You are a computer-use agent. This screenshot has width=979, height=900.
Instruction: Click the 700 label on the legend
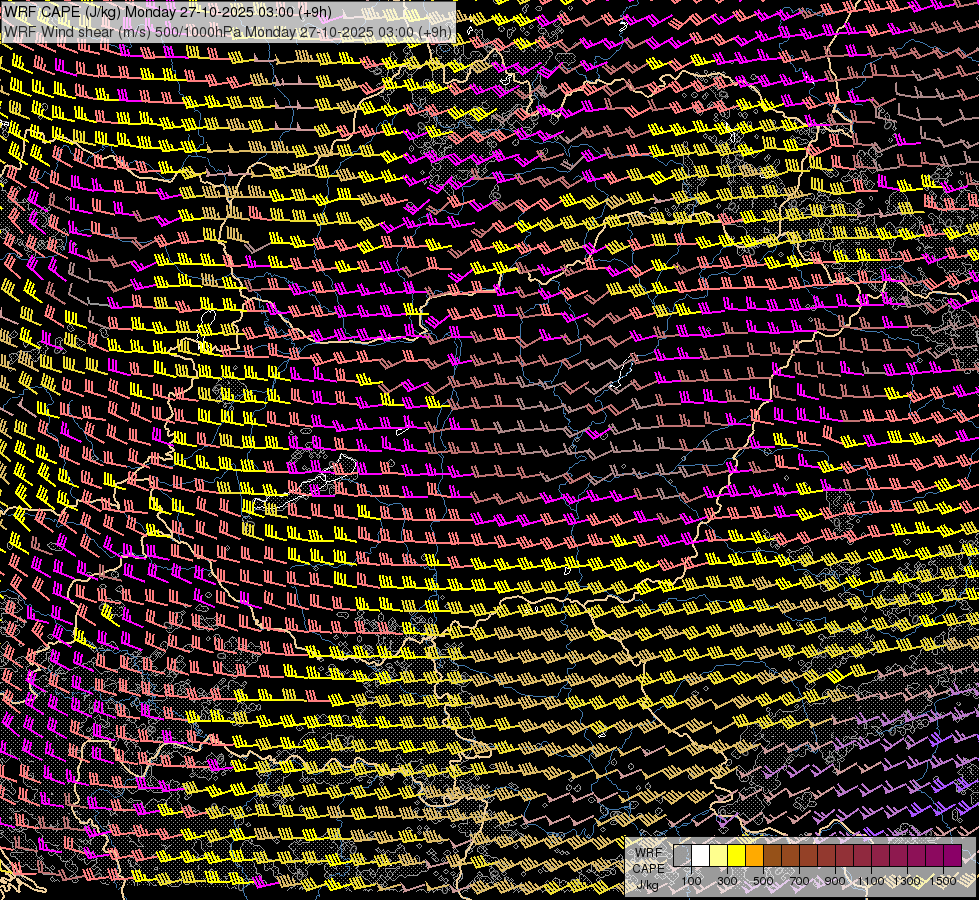tap(799, 881)
